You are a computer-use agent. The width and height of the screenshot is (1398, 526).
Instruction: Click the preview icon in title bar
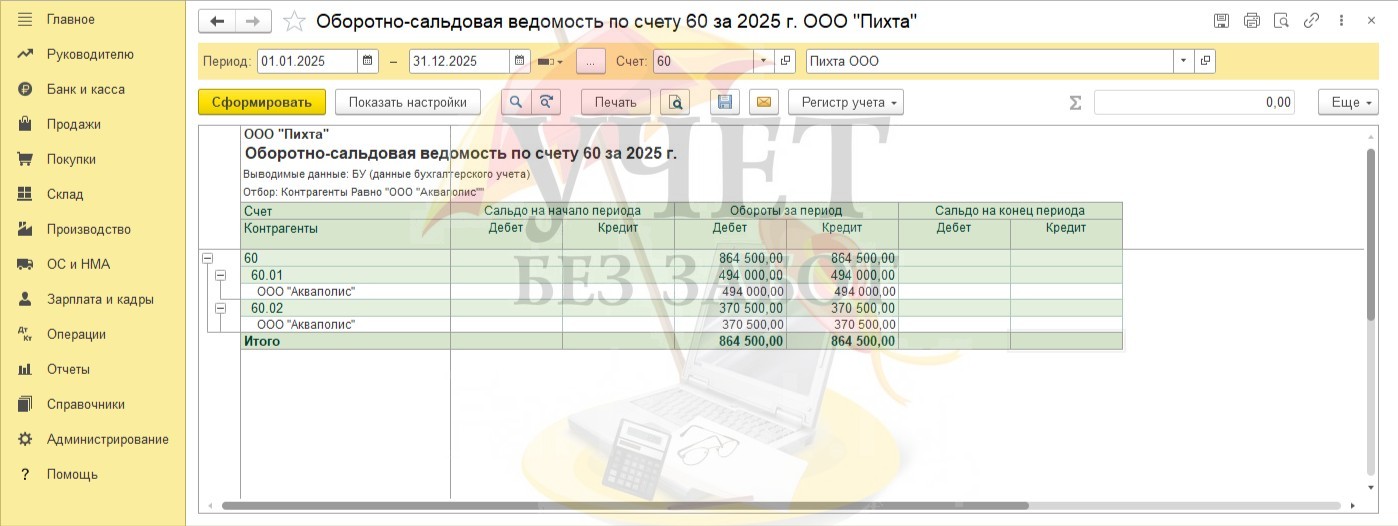coord(1280,21)
